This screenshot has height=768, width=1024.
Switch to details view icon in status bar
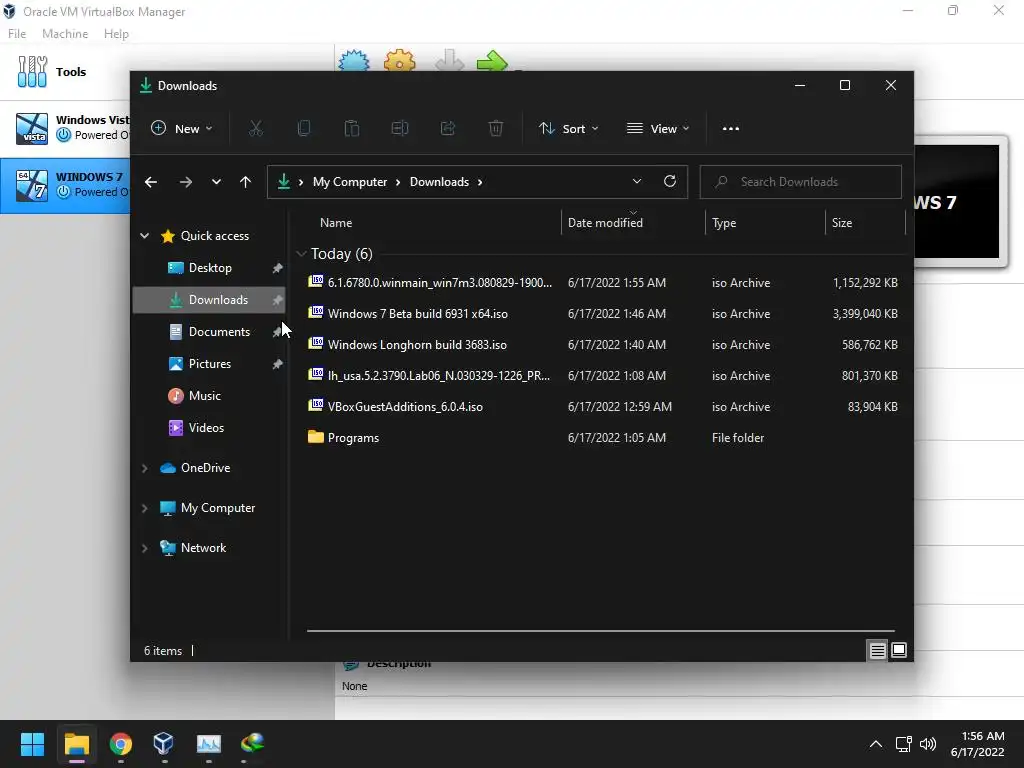point(877,650)
